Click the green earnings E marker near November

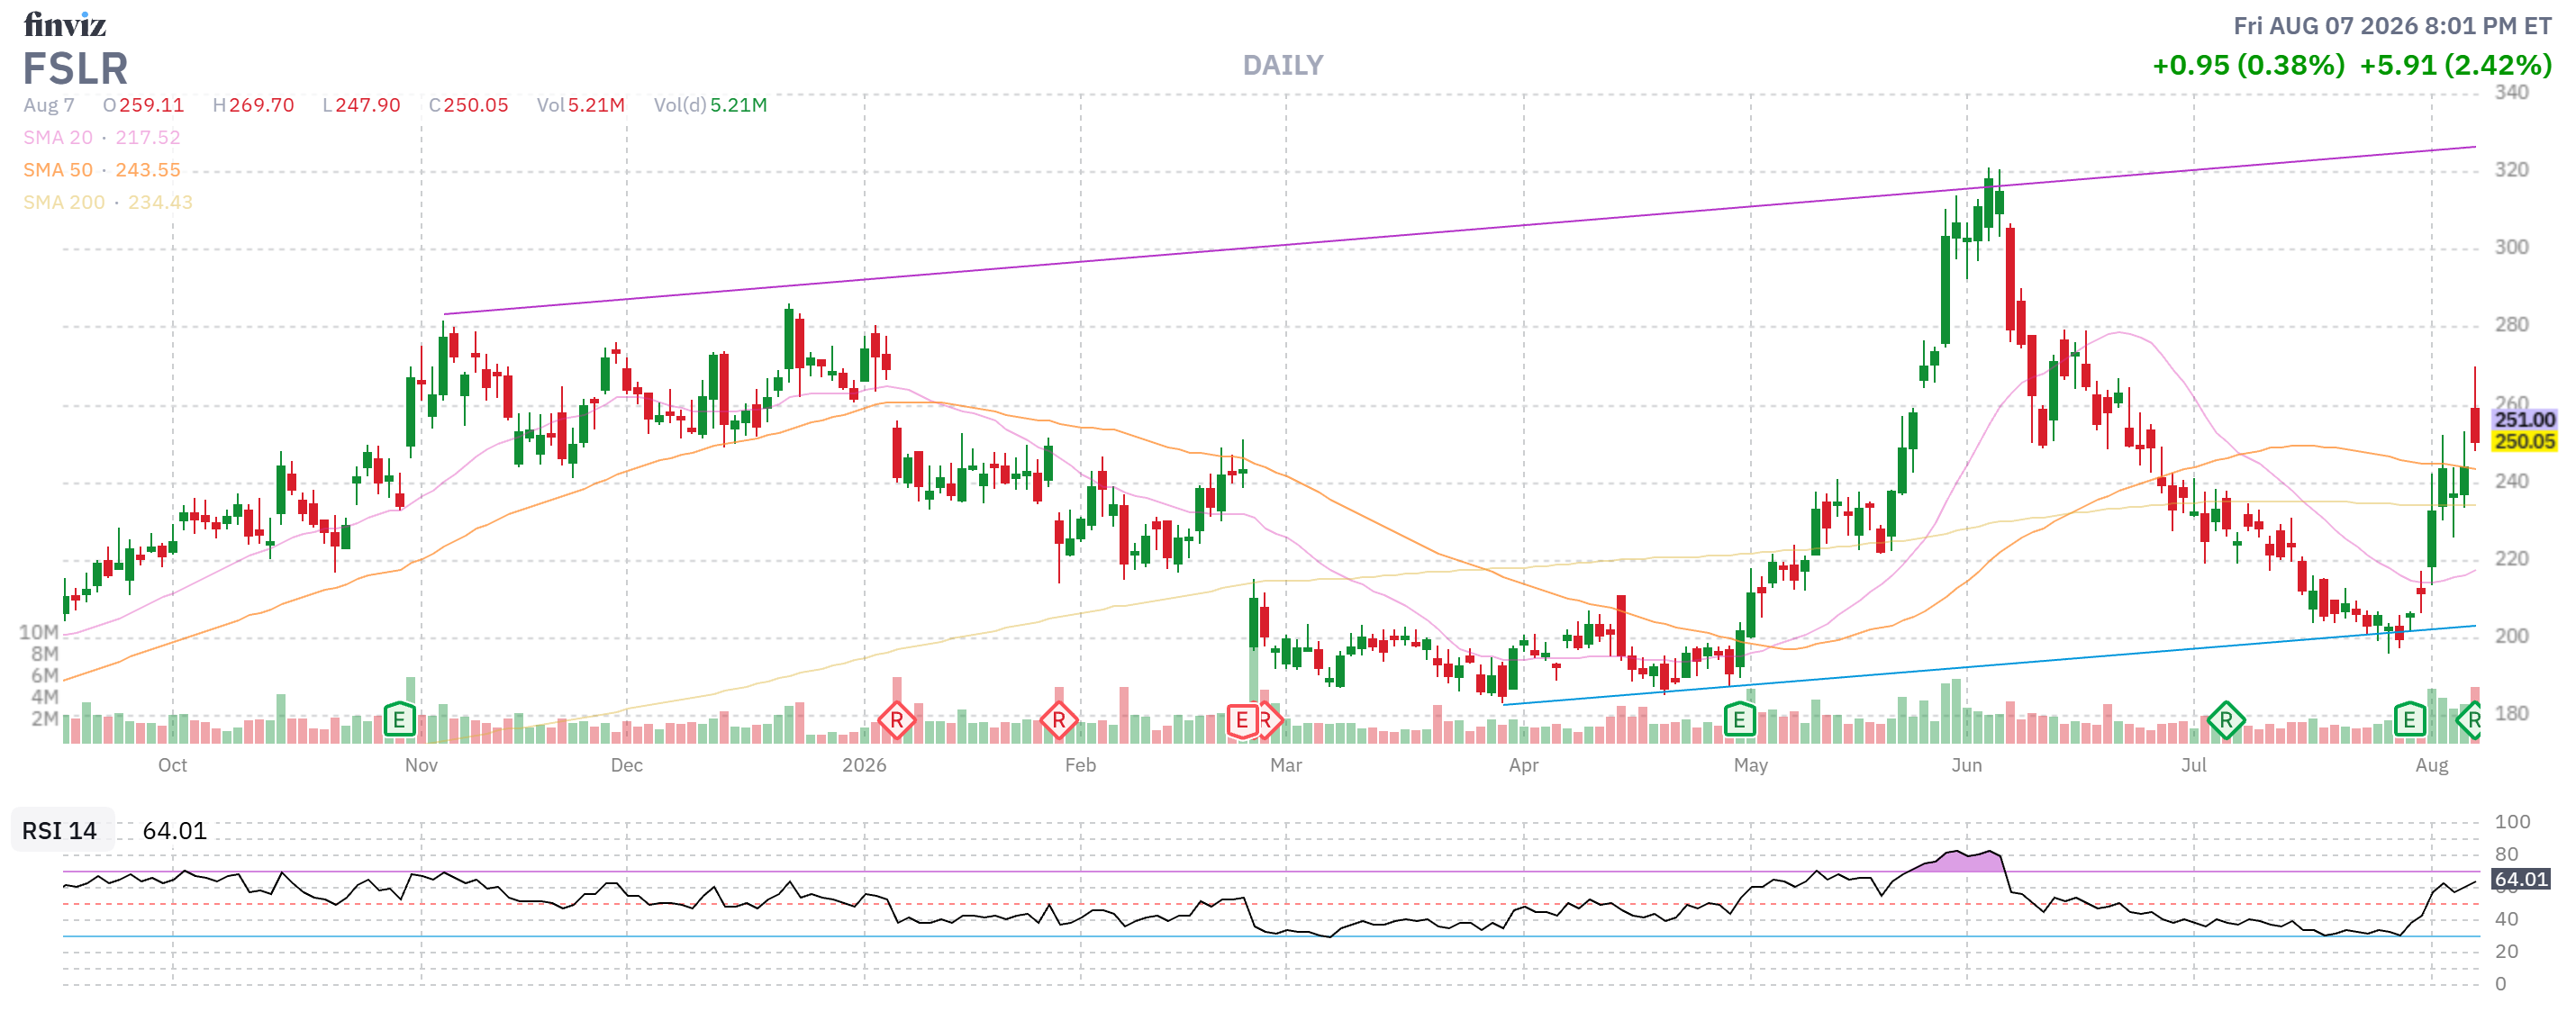[x=399, y=719]
